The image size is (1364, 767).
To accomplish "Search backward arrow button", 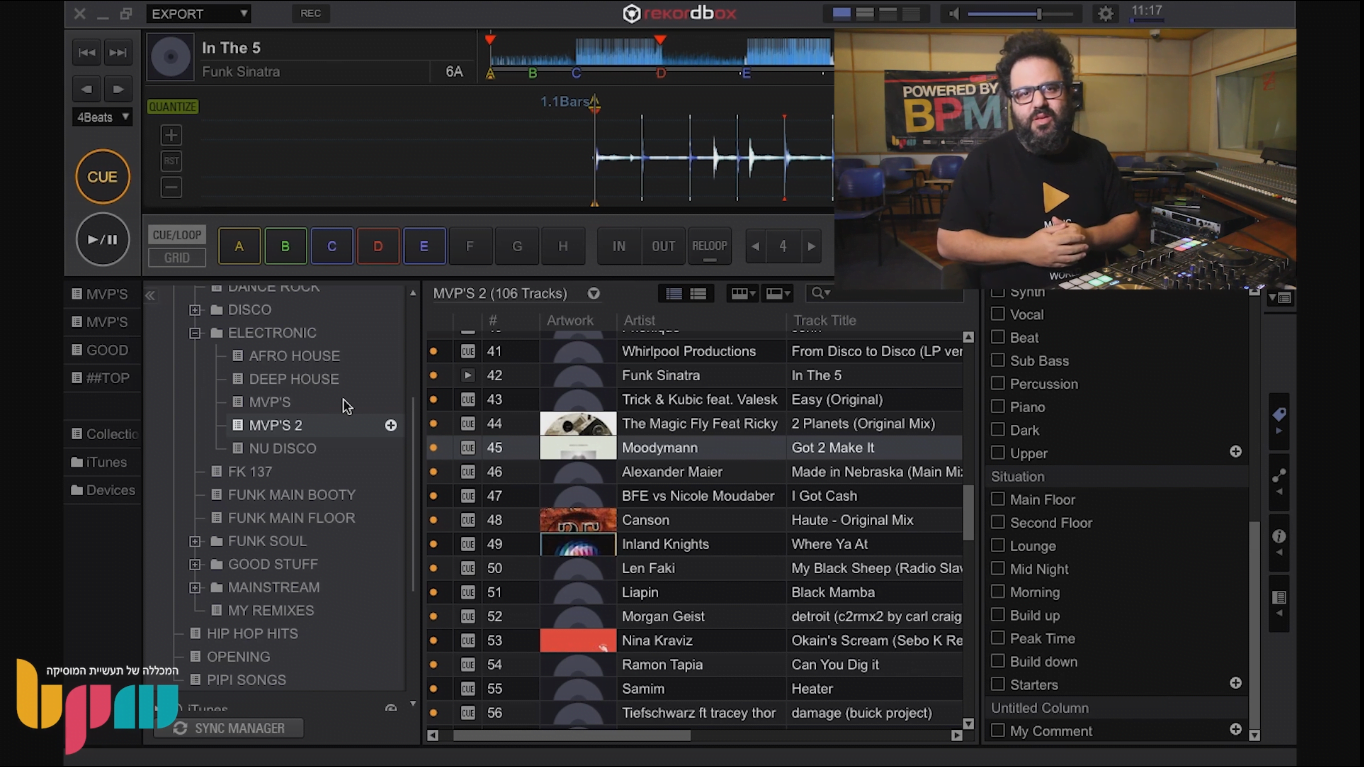I will coord(87,89).
